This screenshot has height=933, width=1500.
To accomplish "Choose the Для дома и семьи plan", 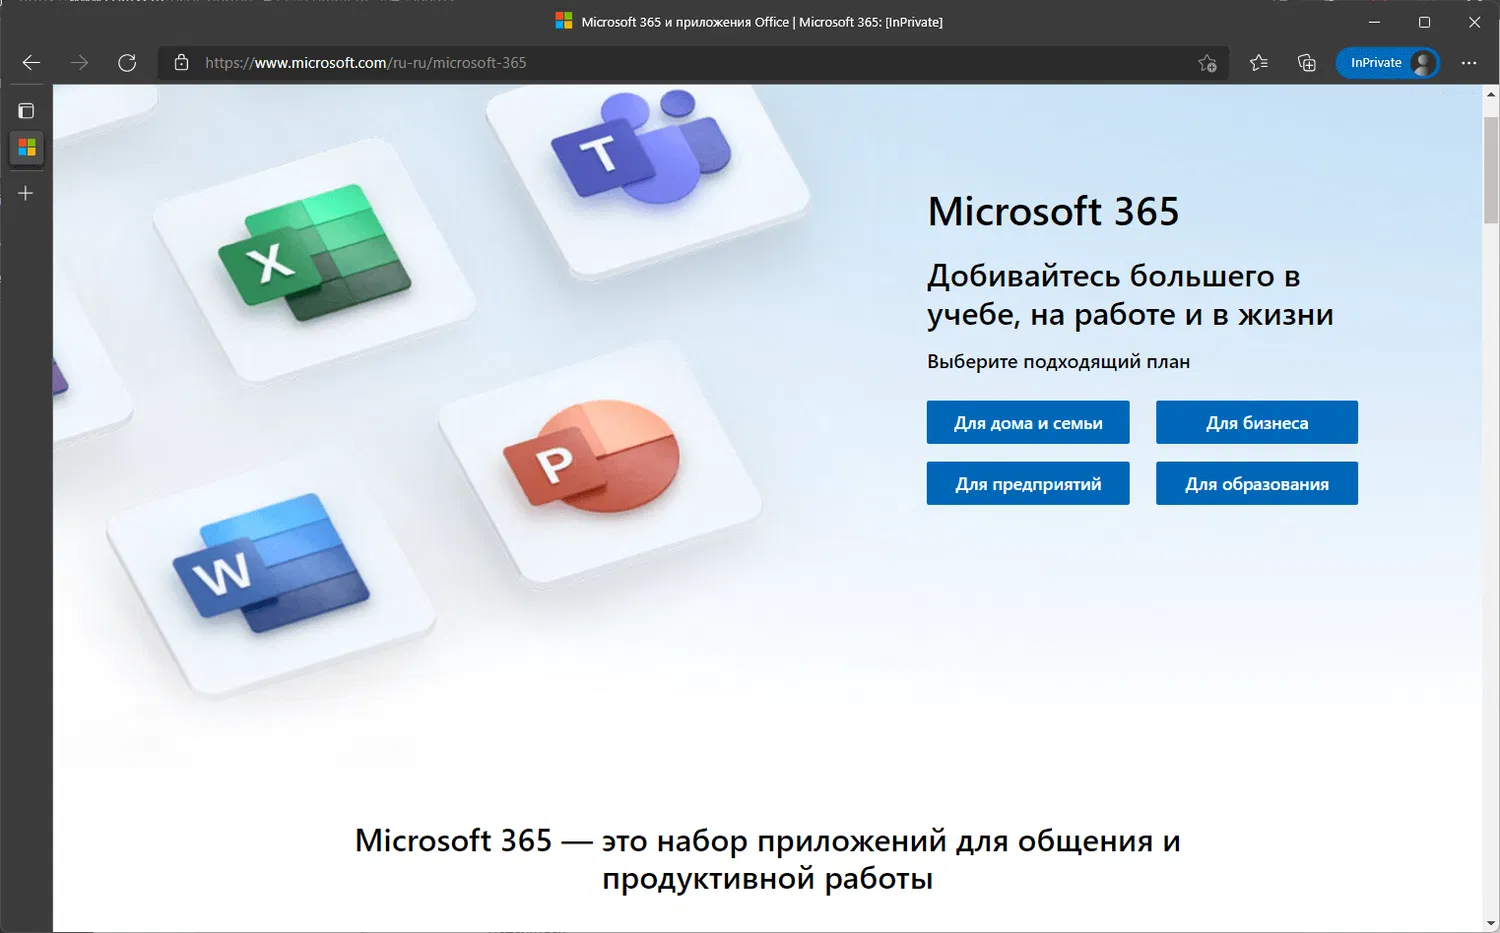I will click(x=1028, y=423).
